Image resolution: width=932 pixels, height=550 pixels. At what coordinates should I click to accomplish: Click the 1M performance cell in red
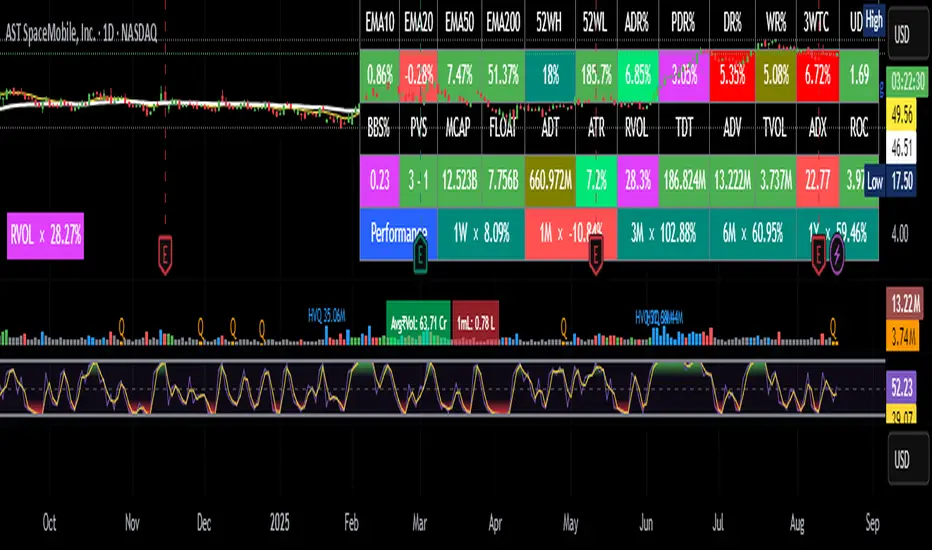pyautogui.click(x=571, y=234)
